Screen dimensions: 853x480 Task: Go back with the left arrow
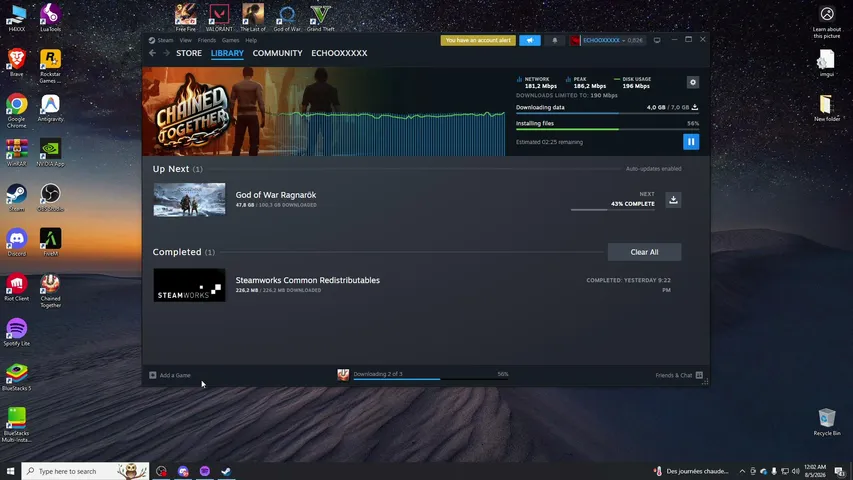[x=152, y=53]
